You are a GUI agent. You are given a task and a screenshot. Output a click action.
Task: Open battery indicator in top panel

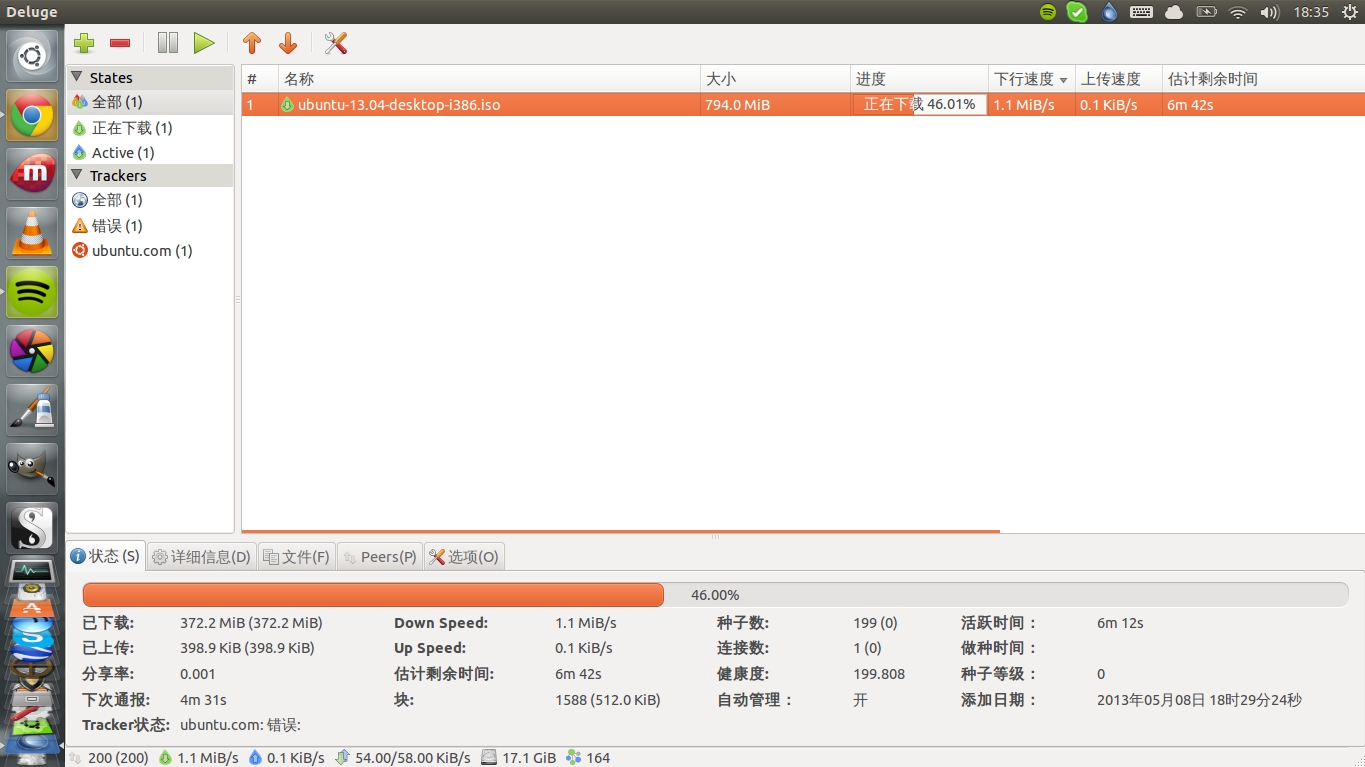click(1206, 12)
